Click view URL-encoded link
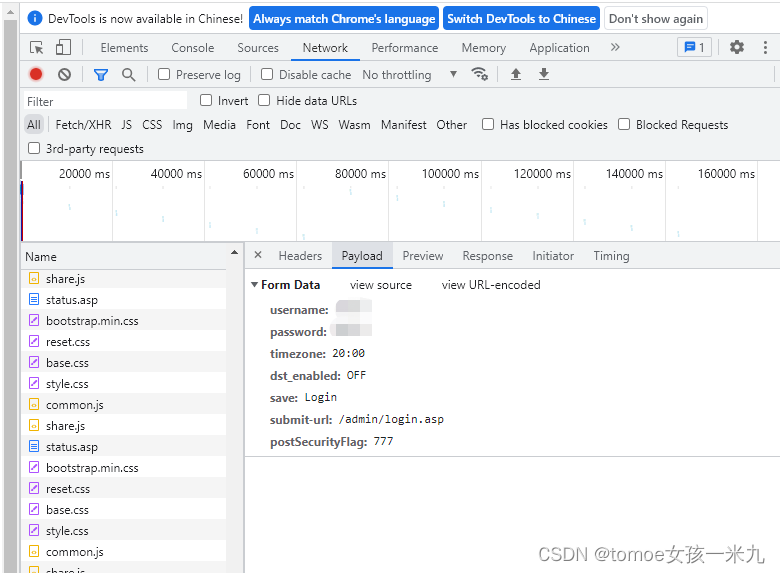The image size is (780, 573). 490,285
